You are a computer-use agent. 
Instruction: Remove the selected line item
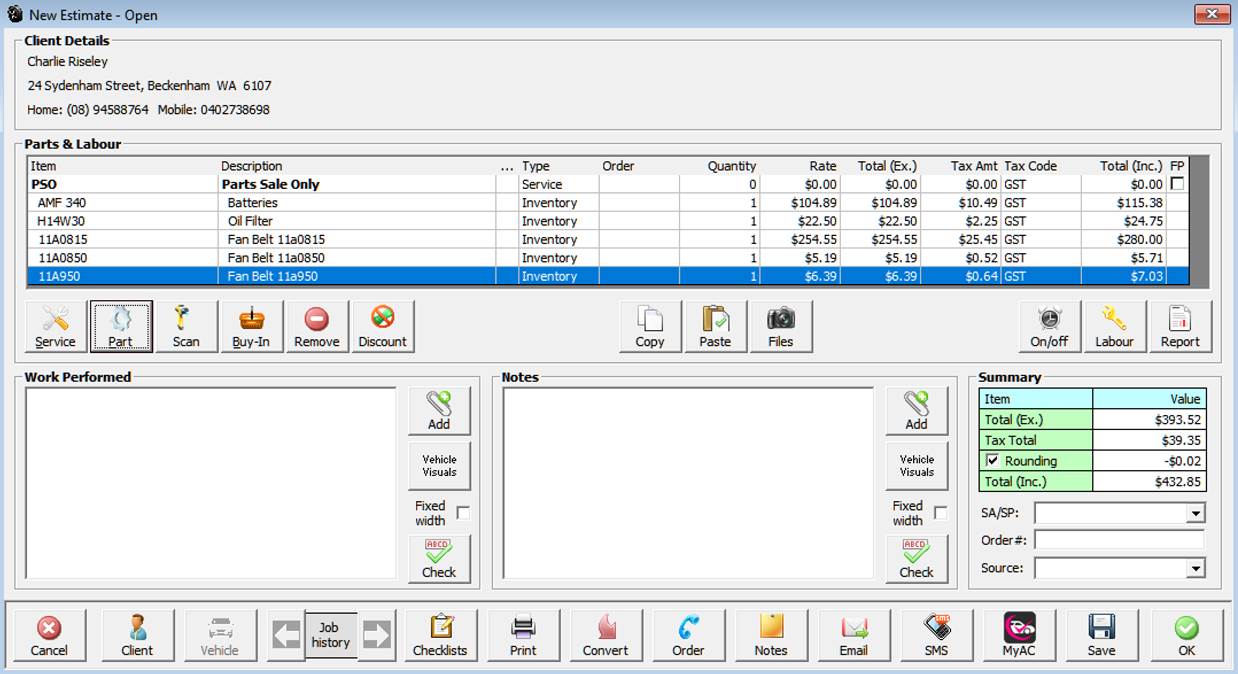[316, 327]
